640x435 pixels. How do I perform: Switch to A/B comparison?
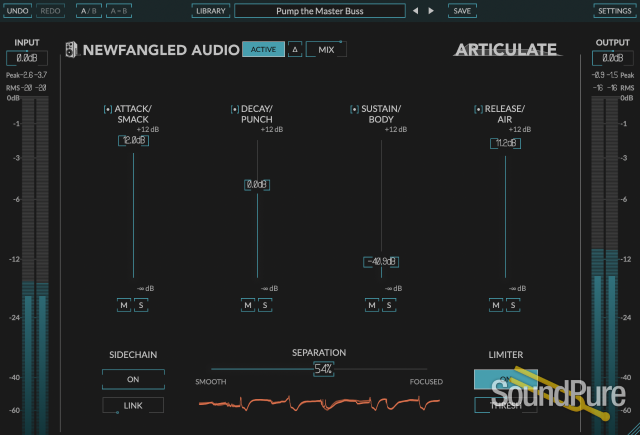(x=88, y=10)
